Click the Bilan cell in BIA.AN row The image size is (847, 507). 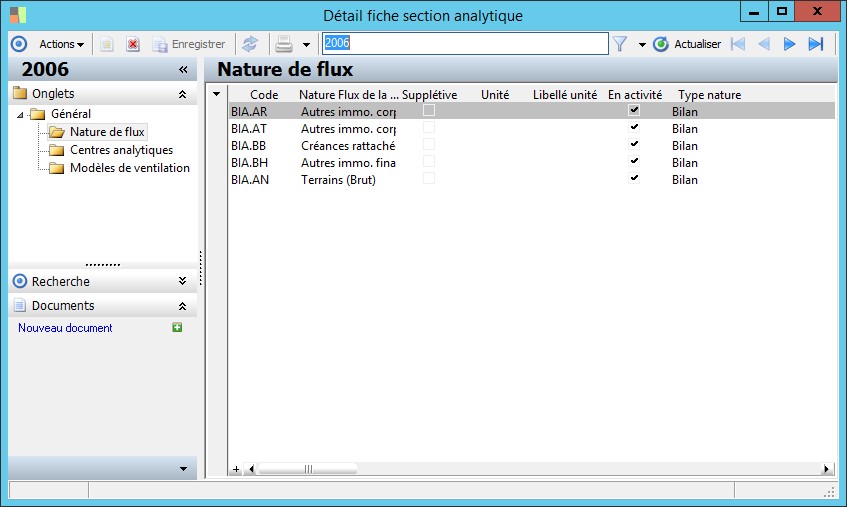click(x=685, y=180)
